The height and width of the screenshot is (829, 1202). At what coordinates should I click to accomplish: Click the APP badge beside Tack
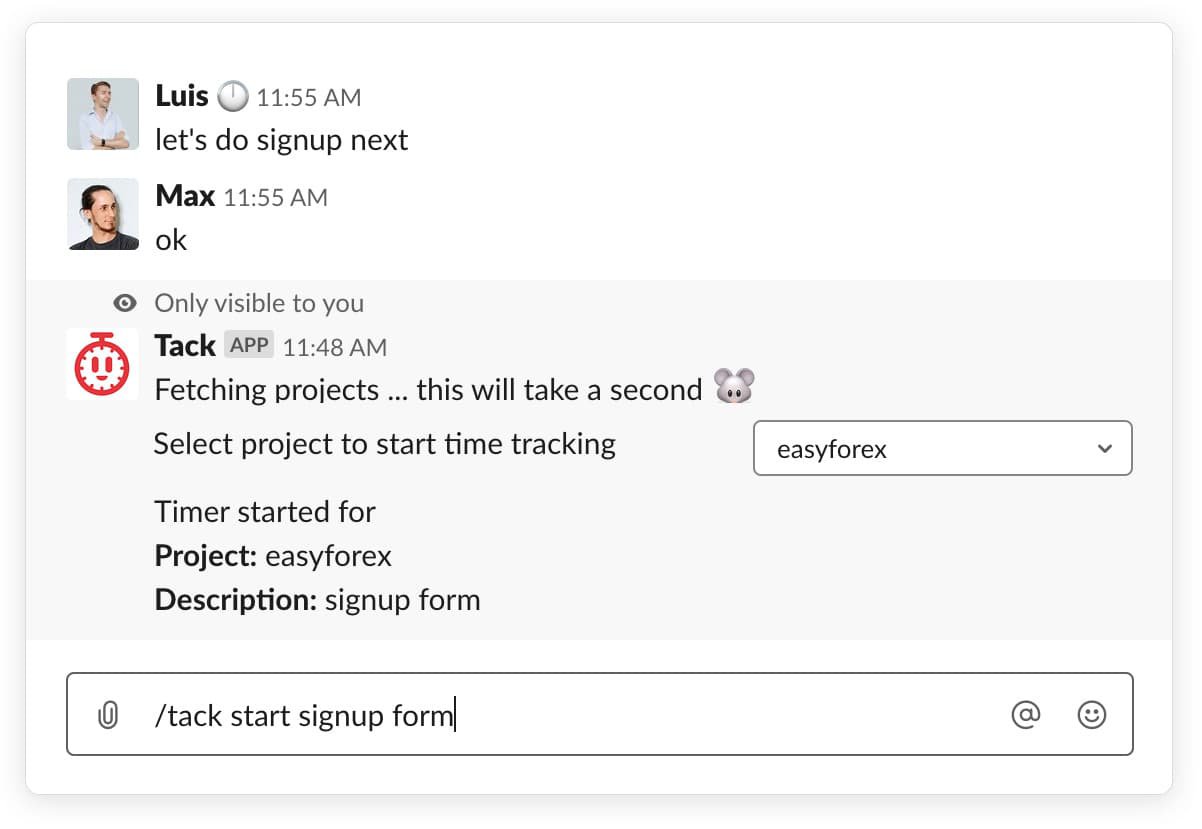[249, 345]
